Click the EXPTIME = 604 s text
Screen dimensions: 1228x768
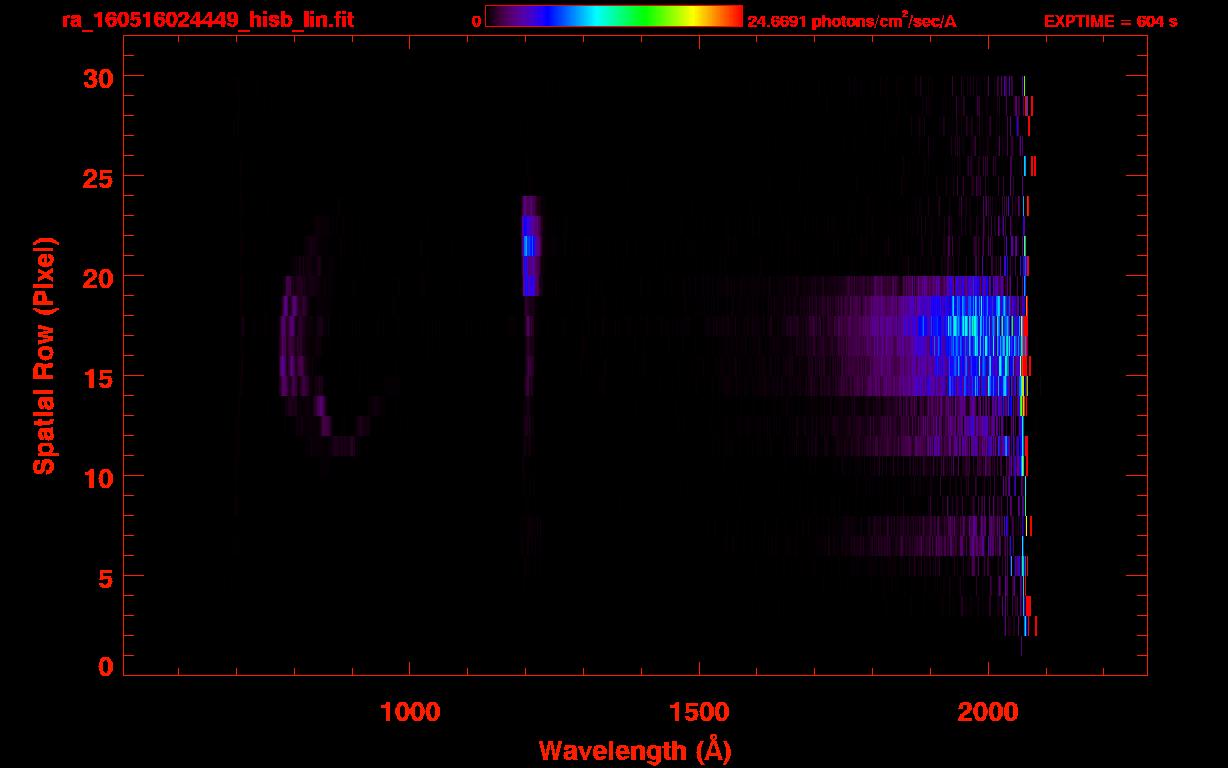pos(1110,21)
